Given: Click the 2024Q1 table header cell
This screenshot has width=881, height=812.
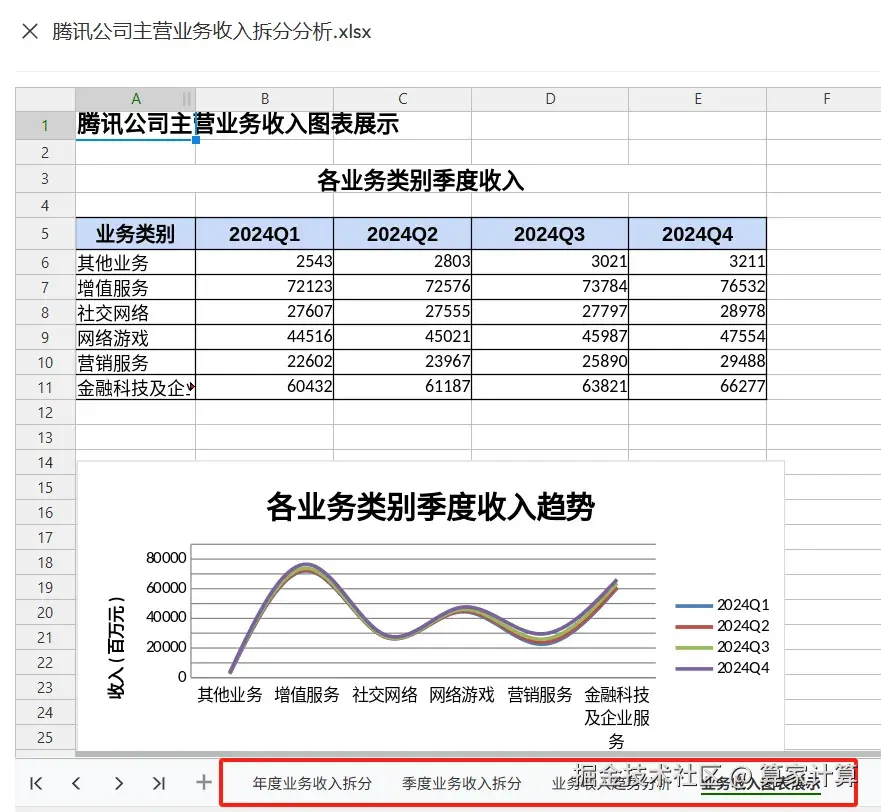Looking at the screenshot, I should (x=265, y=234).
